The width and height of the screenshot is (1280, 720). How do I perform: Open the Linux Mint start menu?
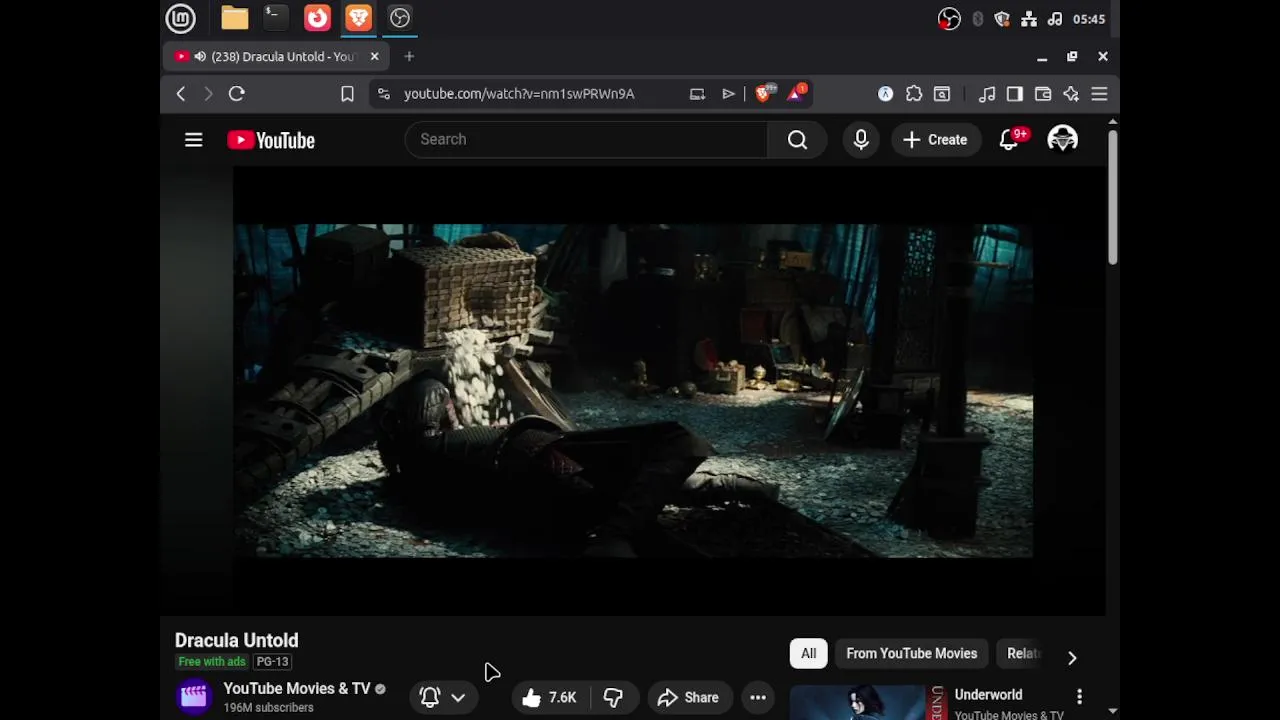[181, 18]
